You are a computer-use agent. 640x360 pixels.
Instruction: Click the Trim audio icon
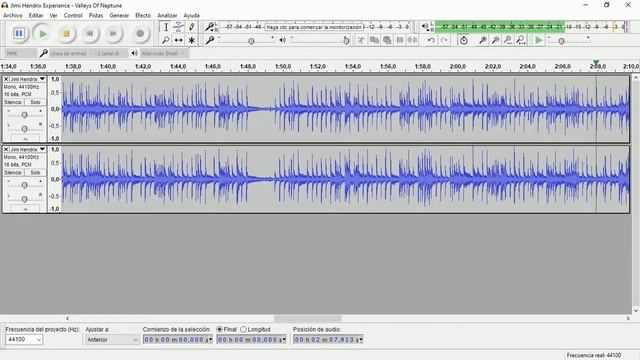400,40
